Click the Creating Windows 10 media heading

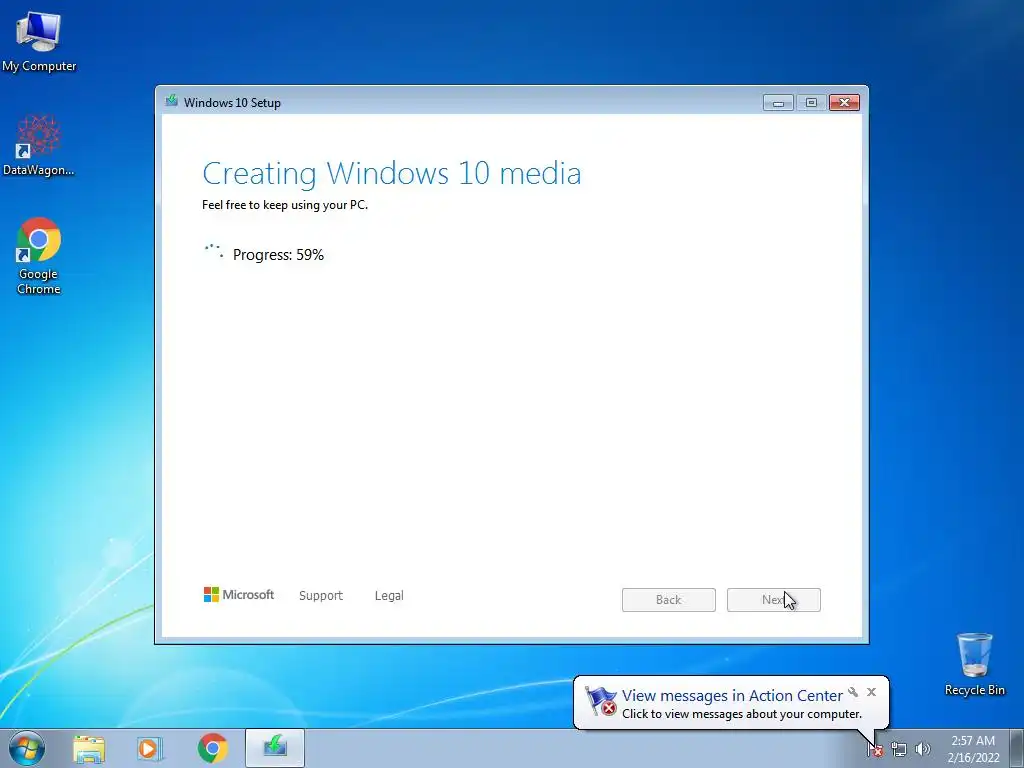(392, 173)
